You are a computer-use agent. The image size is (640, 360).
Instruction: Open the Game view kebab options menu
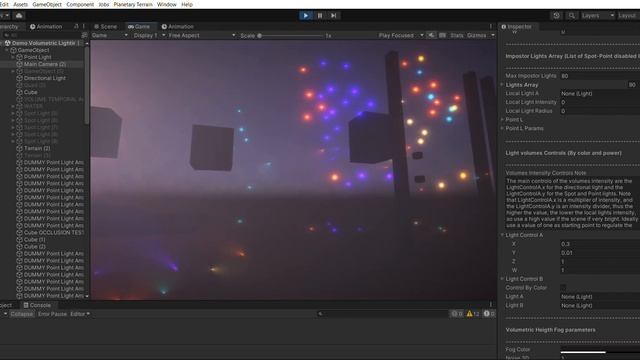point(491,27)
